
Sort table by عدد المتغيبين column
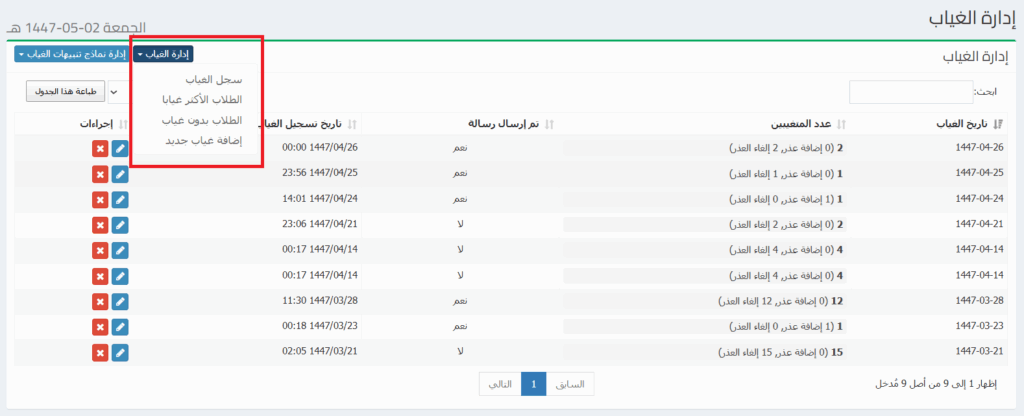840,124
